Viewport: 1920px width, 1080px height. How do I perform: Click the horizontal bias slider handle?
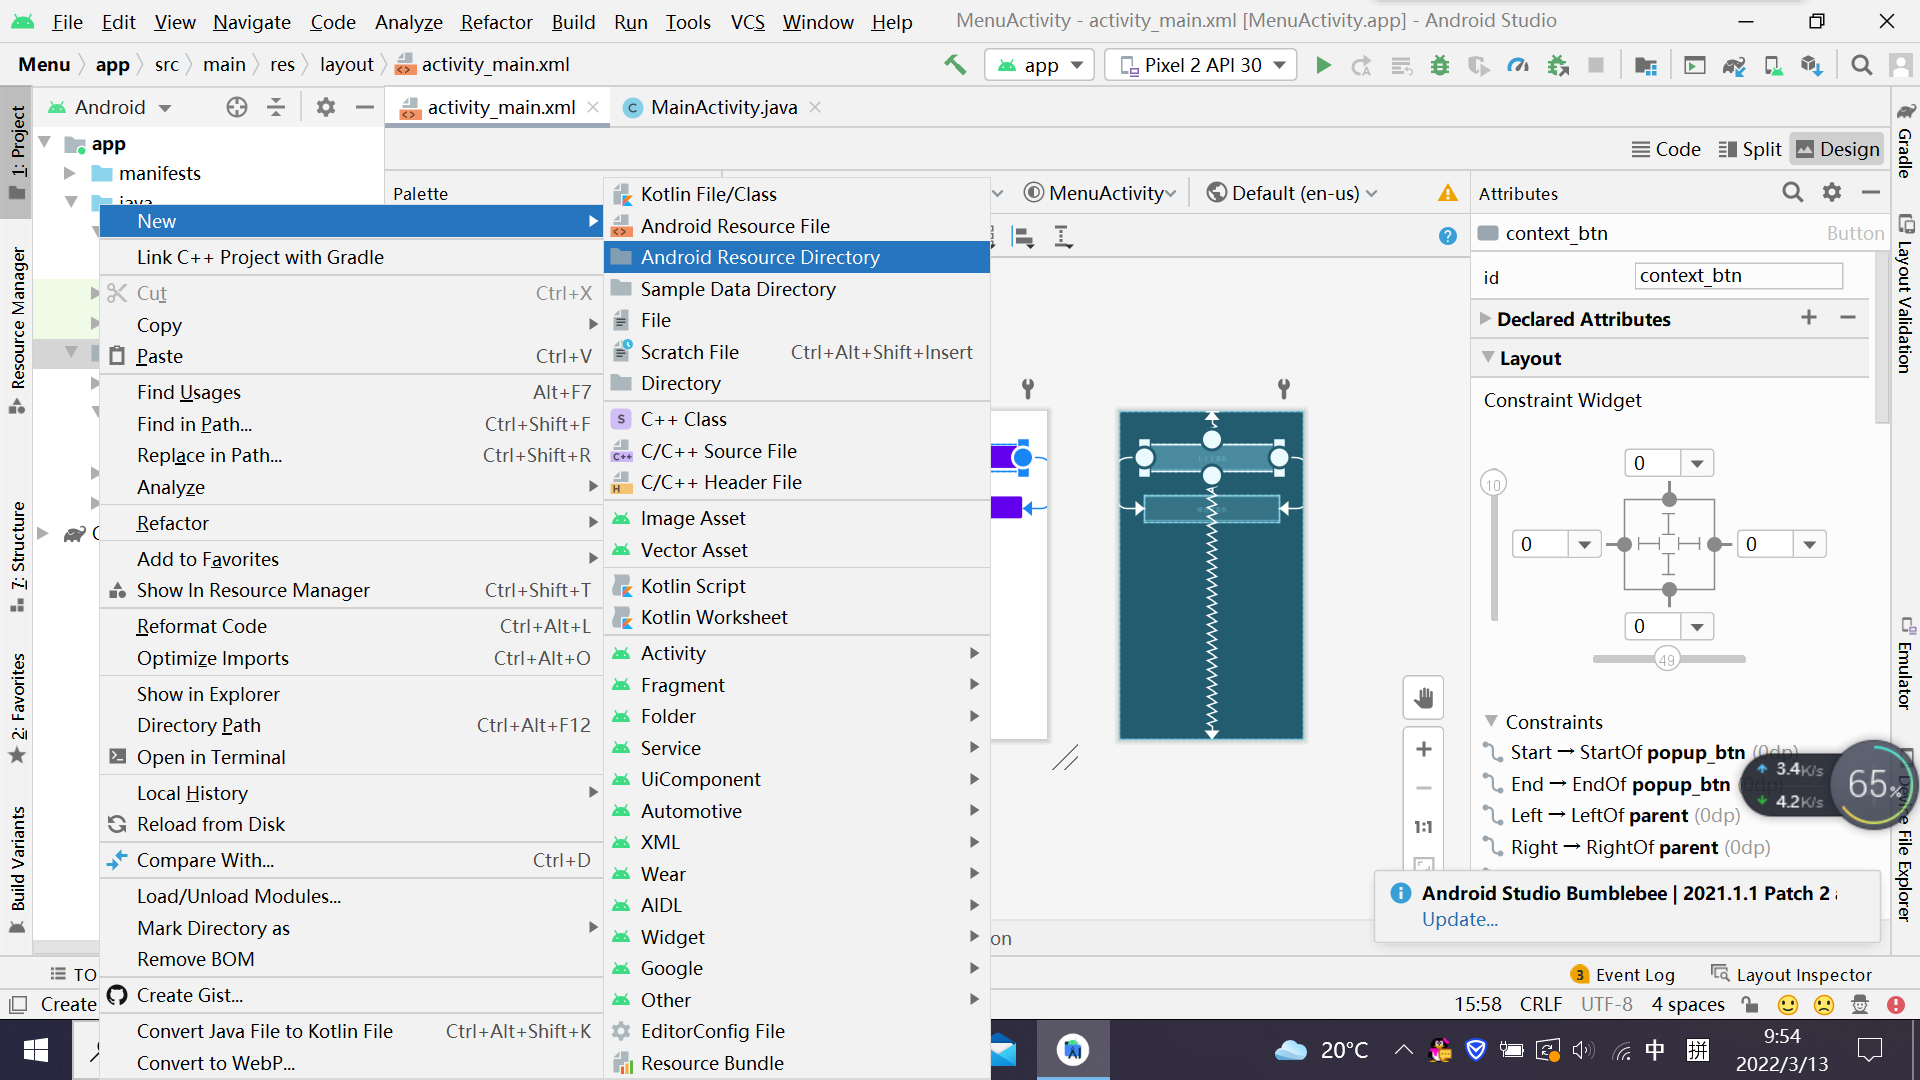pyautogui.click(x=1666, y=660)
